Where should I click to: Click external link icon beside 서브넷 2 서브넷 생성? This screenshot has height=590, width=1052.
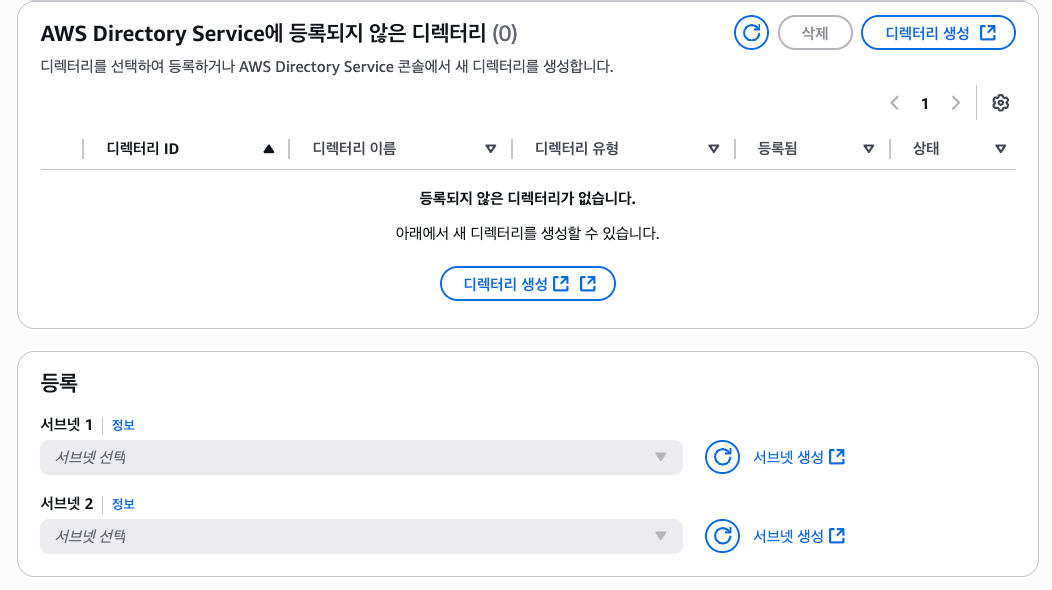click(x=837, y=536)
